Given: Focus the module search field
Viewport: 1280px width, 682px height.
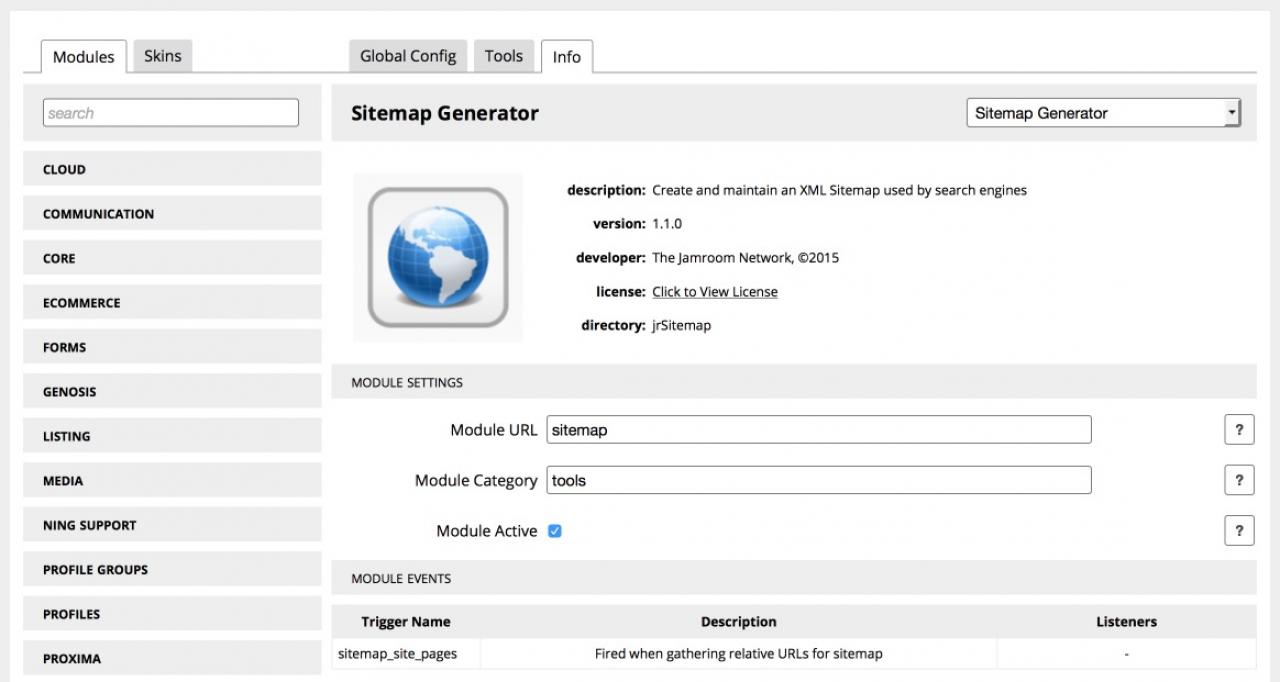Looking at the screenshot, I should (171, 113).
